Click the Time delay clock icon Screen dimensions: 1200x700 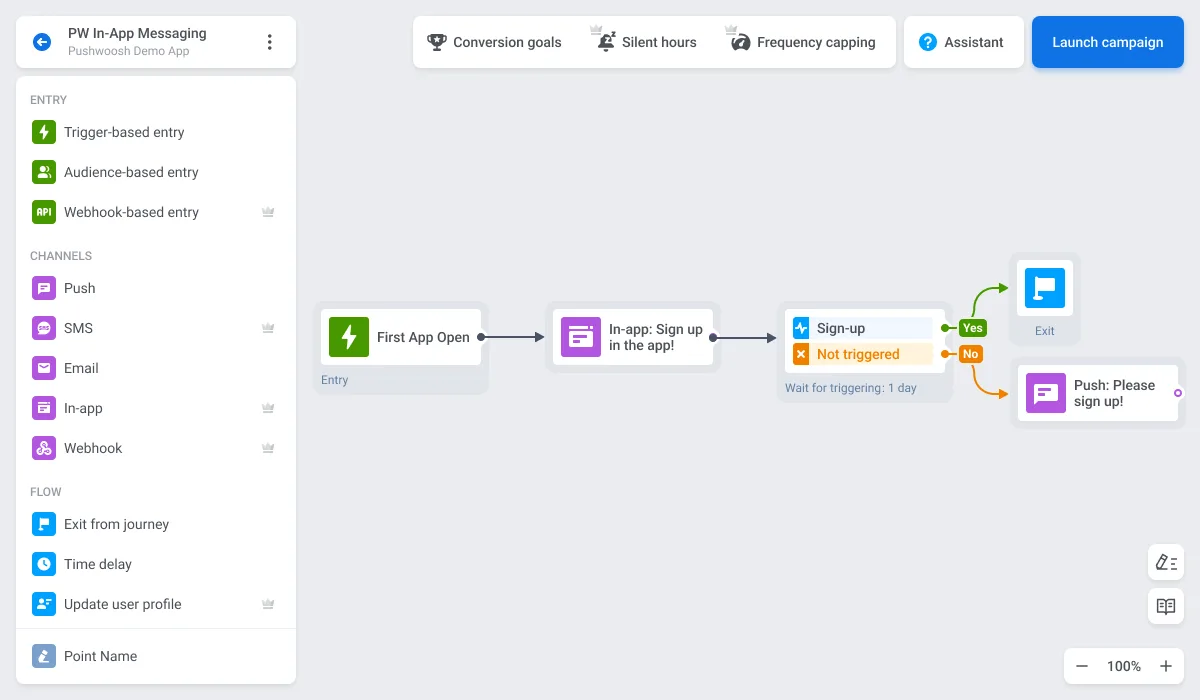(44, 564)
